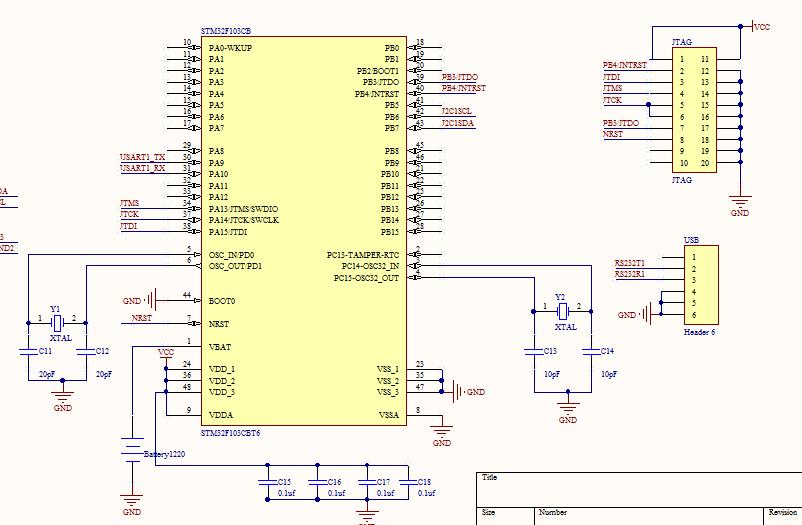This screenshot has width=802, height=525.
Task: Click the 10pF value of C14
Action: pyautogui.click(x=609, y=374)
